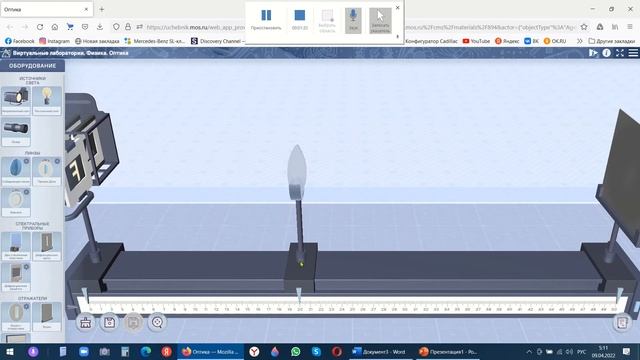The height and width of the screenshot is (360, 640).
Task: Click the F-shaped object on left stand
Action: pyautogui.click(x=76, y=171)
